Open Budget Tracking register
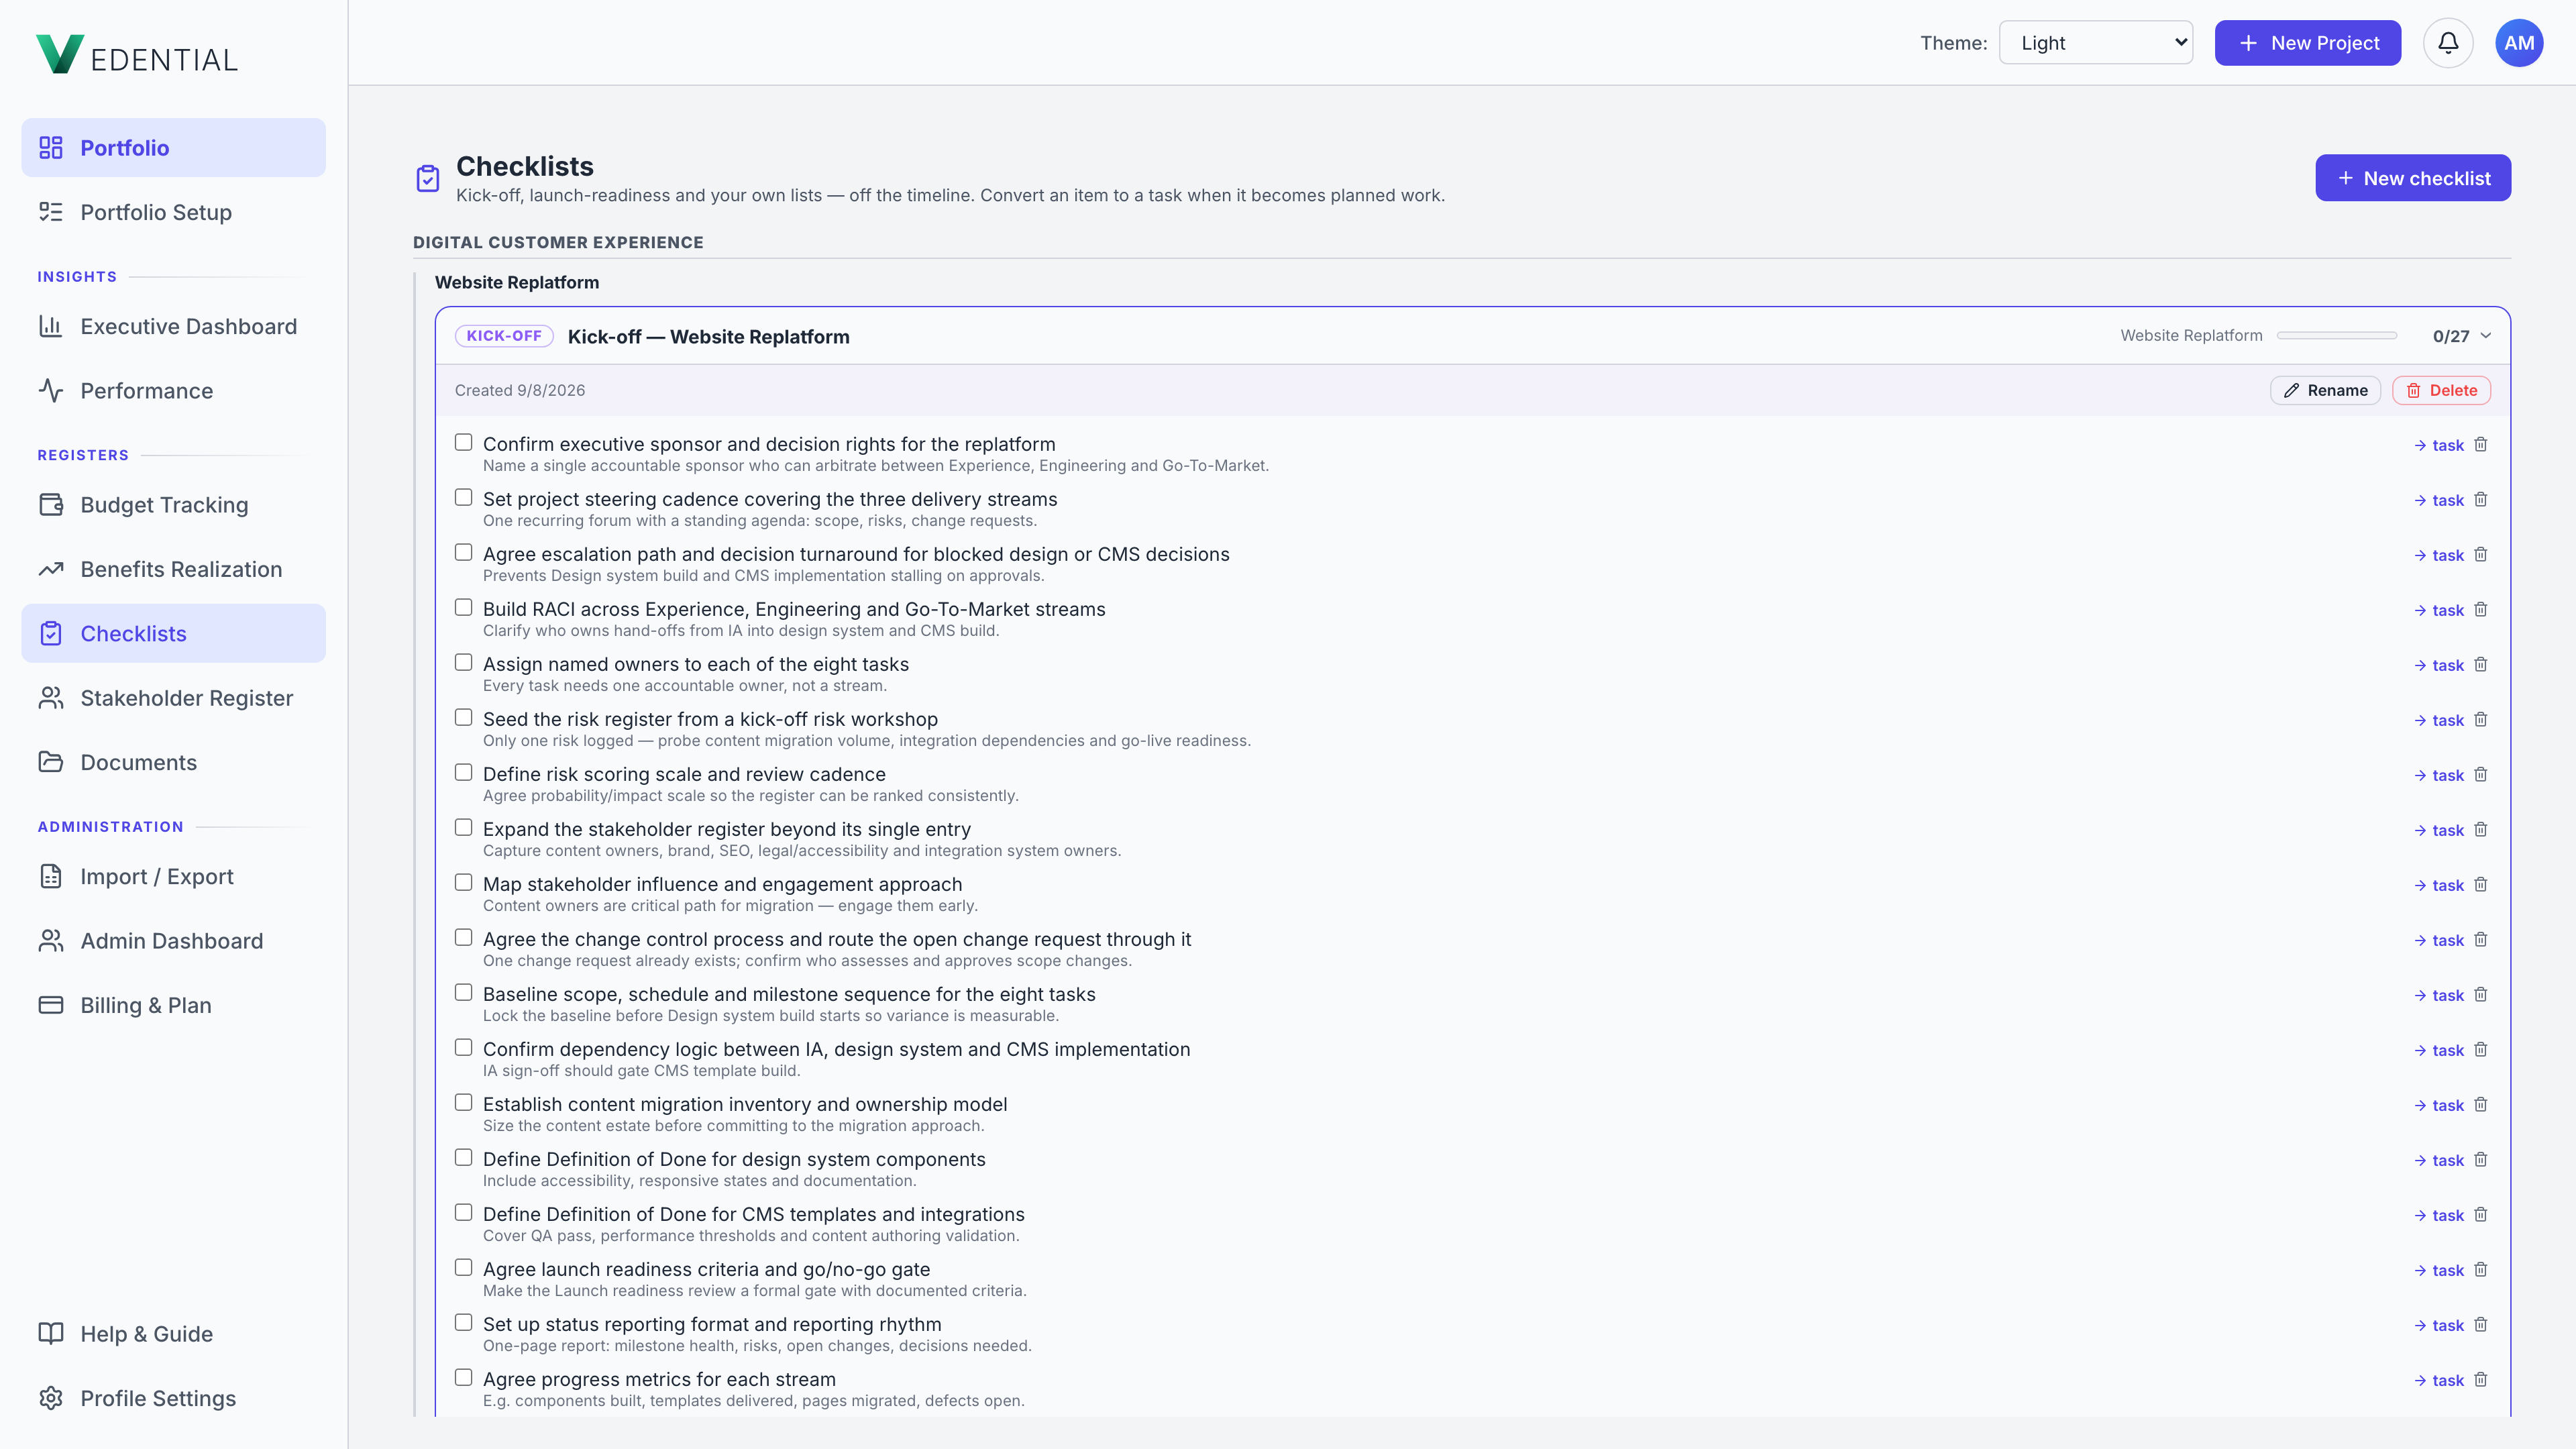The width and height of the screenshot is (2576, 1449). click(174, 505)
